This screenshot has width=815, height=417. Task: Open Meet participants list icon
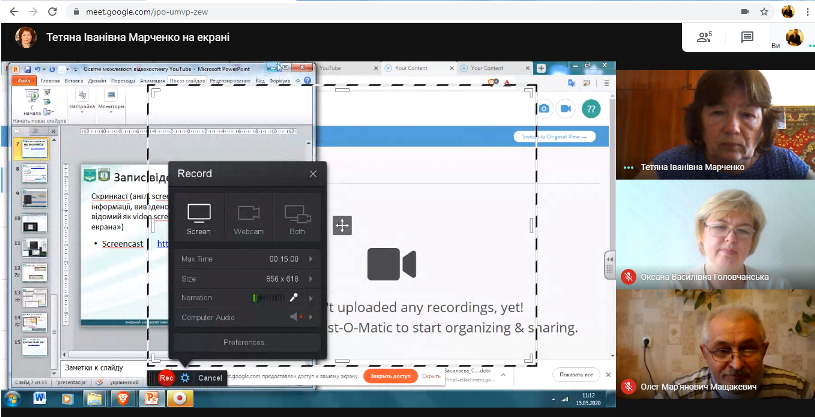(x=704, y=37)
